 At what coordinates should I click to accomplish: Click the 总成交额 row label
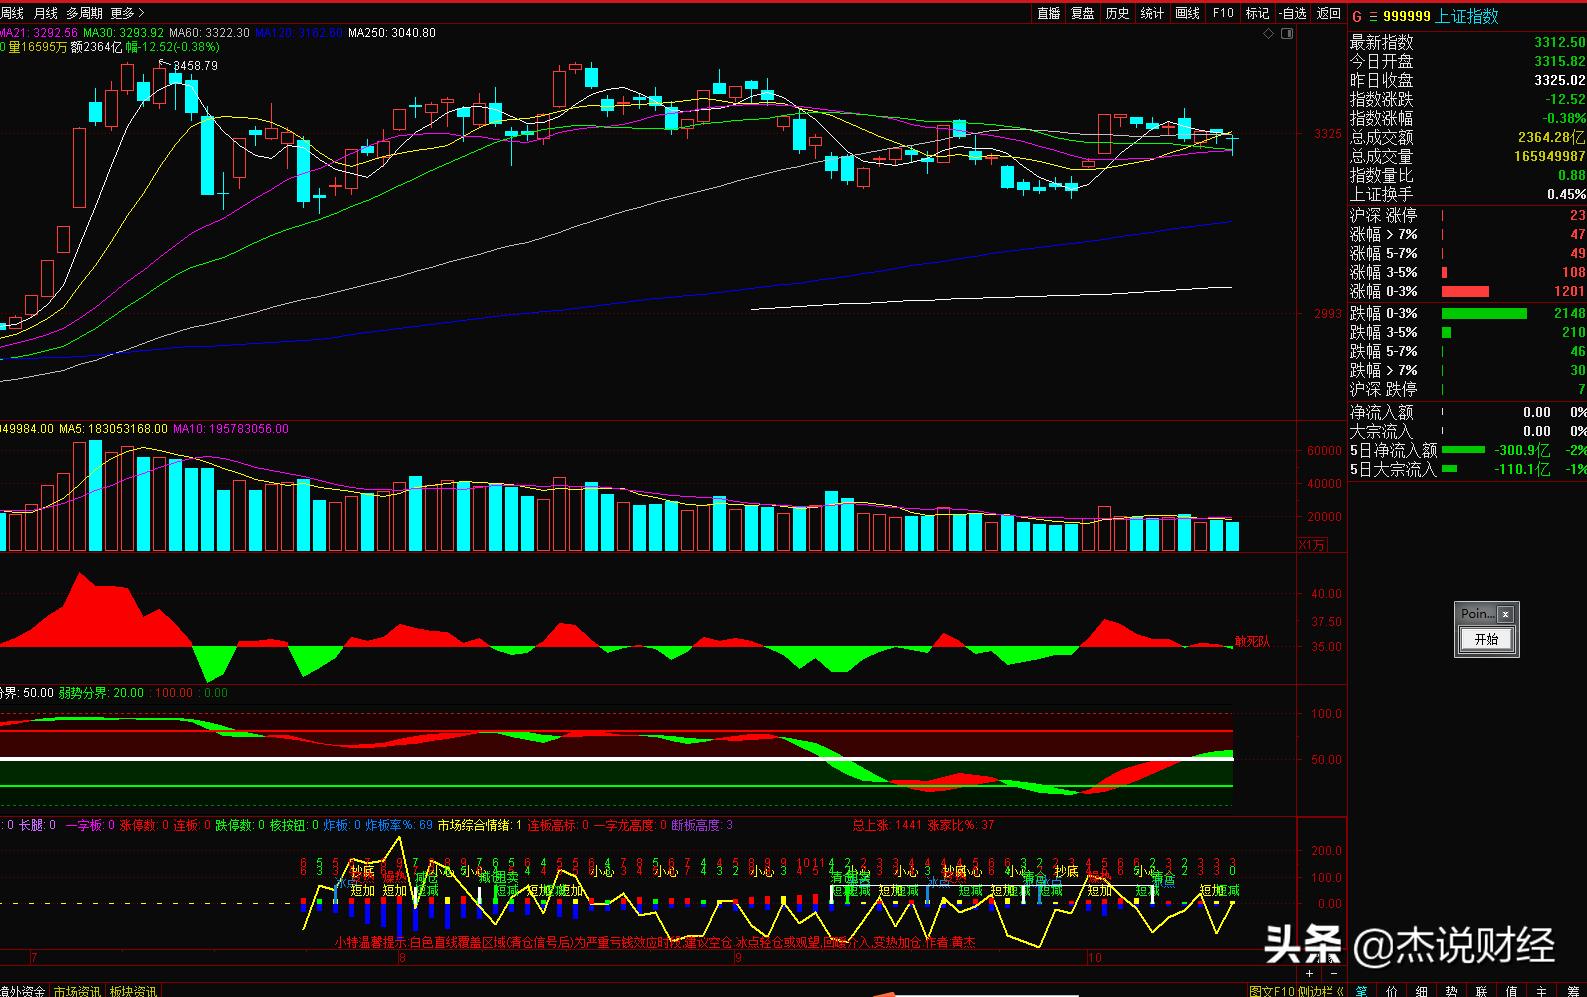tap(1382, 137)
